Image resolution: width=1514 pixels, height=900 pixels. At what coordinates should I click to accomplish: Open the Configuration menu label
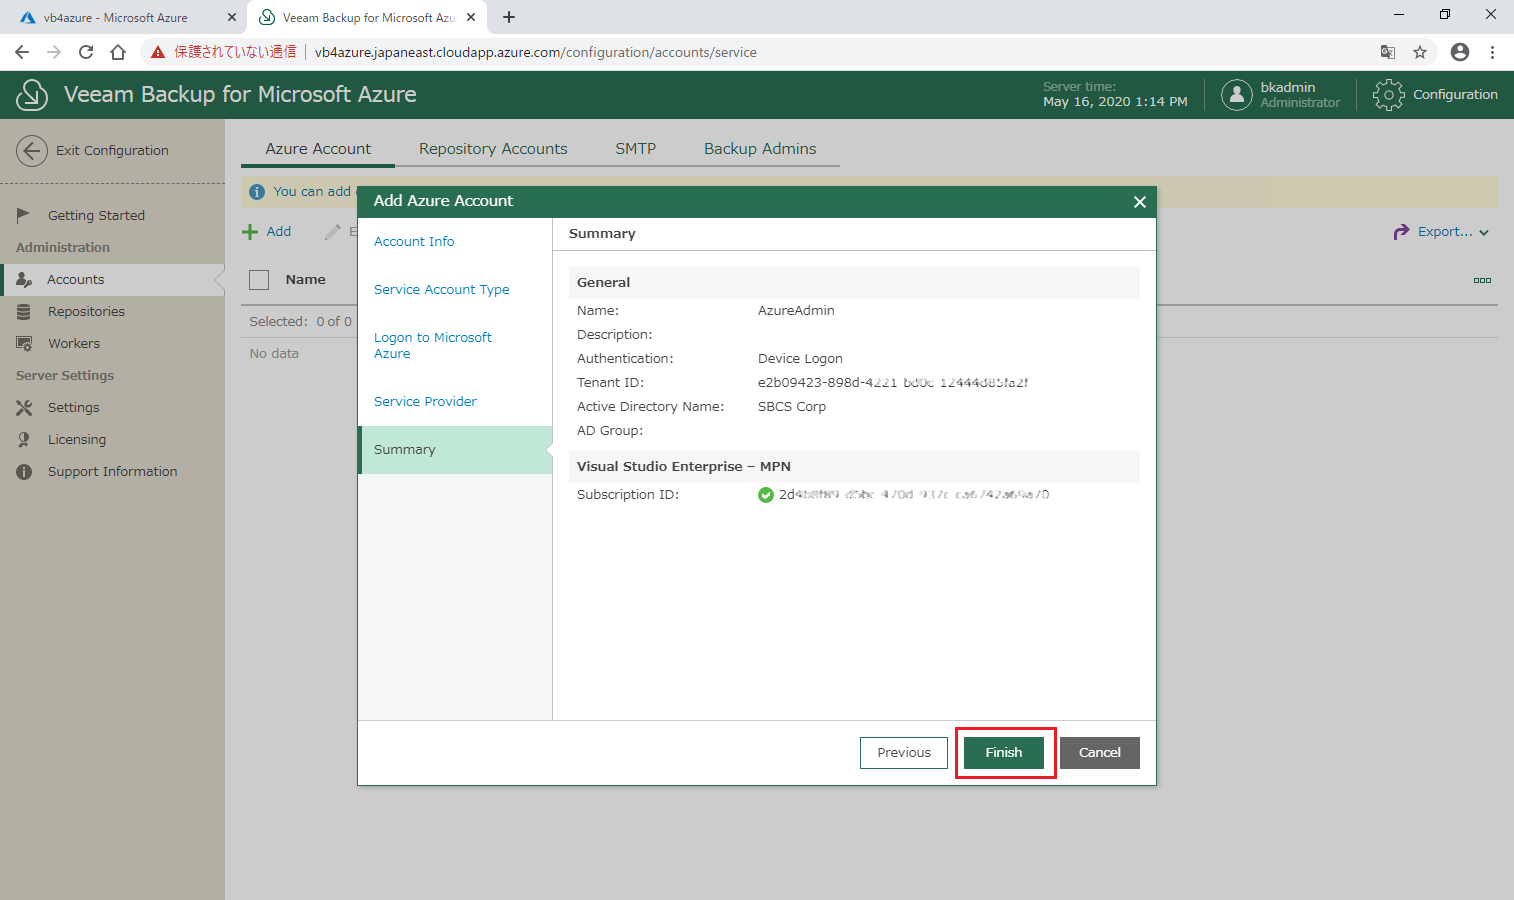(1455, 95)
